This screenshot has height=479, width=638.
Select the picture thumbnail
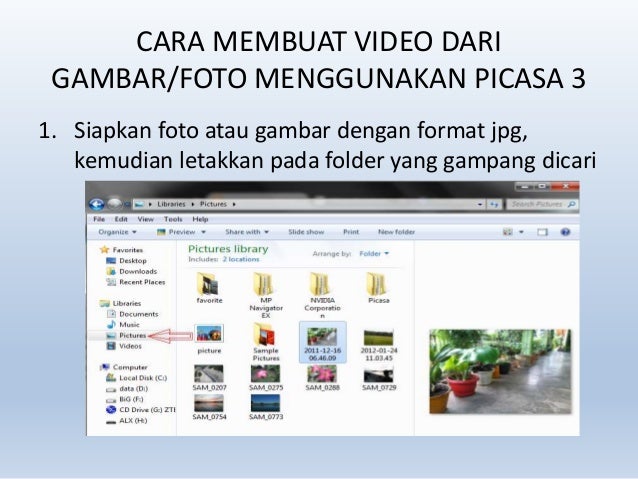tap(209, 339)
